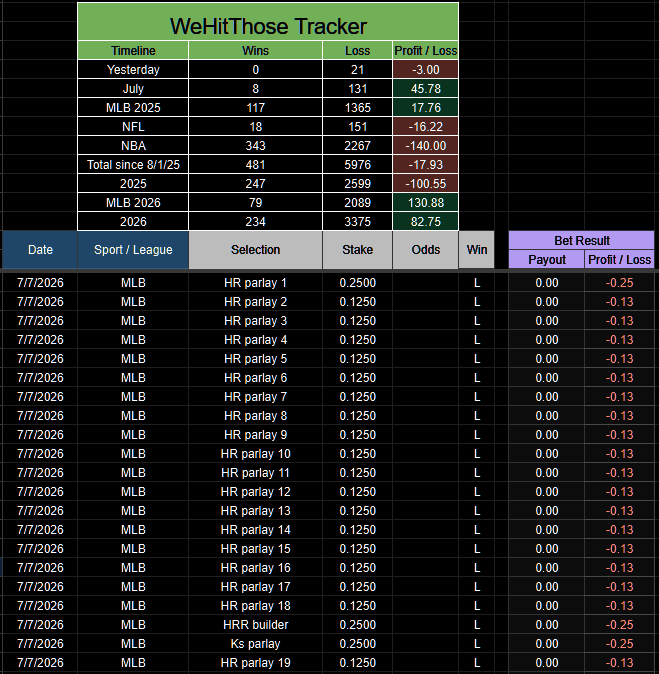659x674 pixels.
Task: Select the Loss header cell in summary
Action: pyautogui.click(x=357, y=50)
